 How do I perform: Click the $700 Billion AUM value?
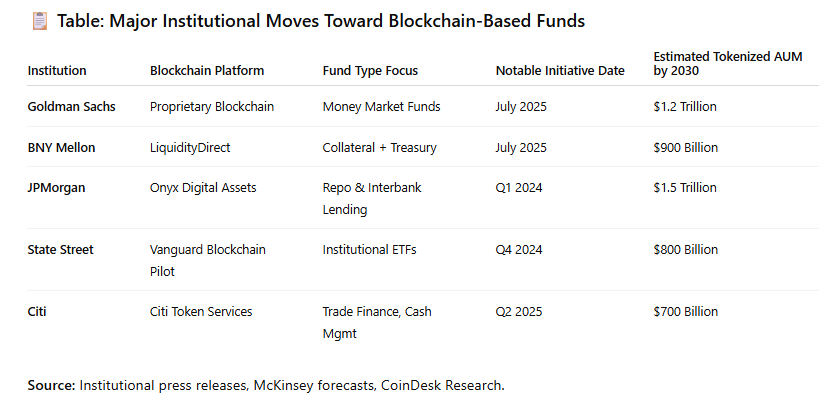685,312
